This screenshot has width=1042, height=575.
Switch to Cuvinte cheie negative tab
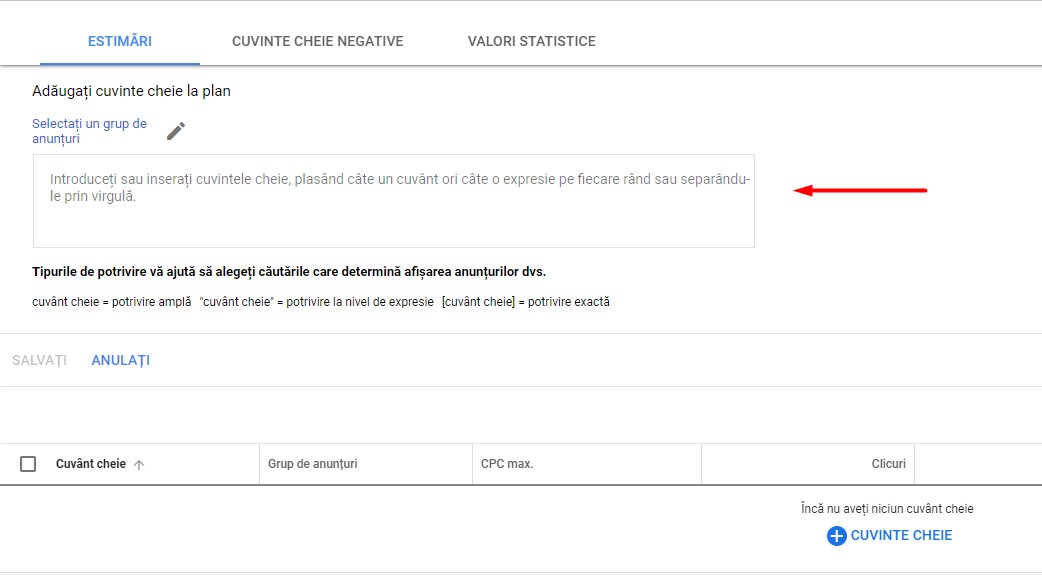coord(318,41)
